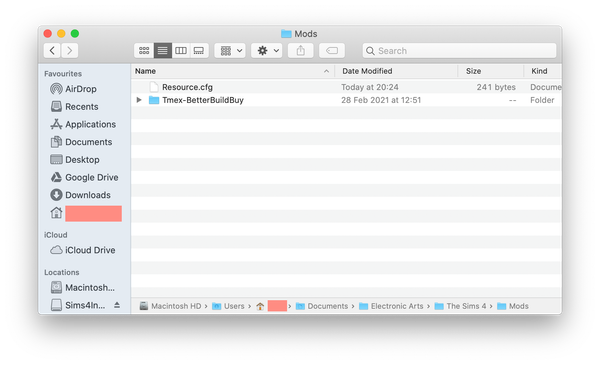
Task: Switch to gallery view
Action: coord(199,51)
